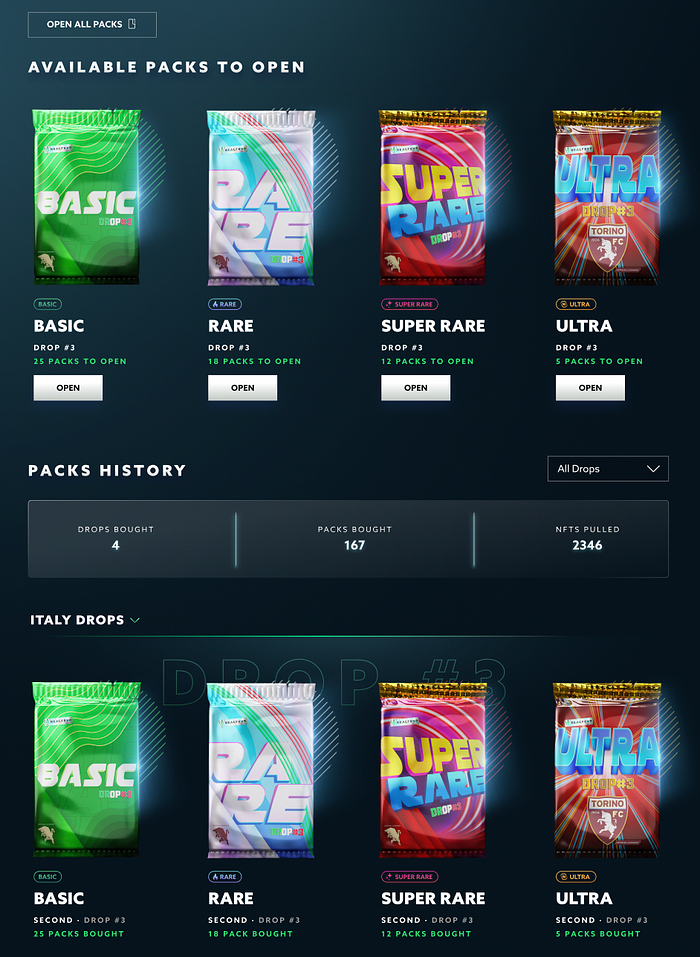Open the Rare Drop #3 pack
The image size is (700, 957).
(x=242, y=388)
